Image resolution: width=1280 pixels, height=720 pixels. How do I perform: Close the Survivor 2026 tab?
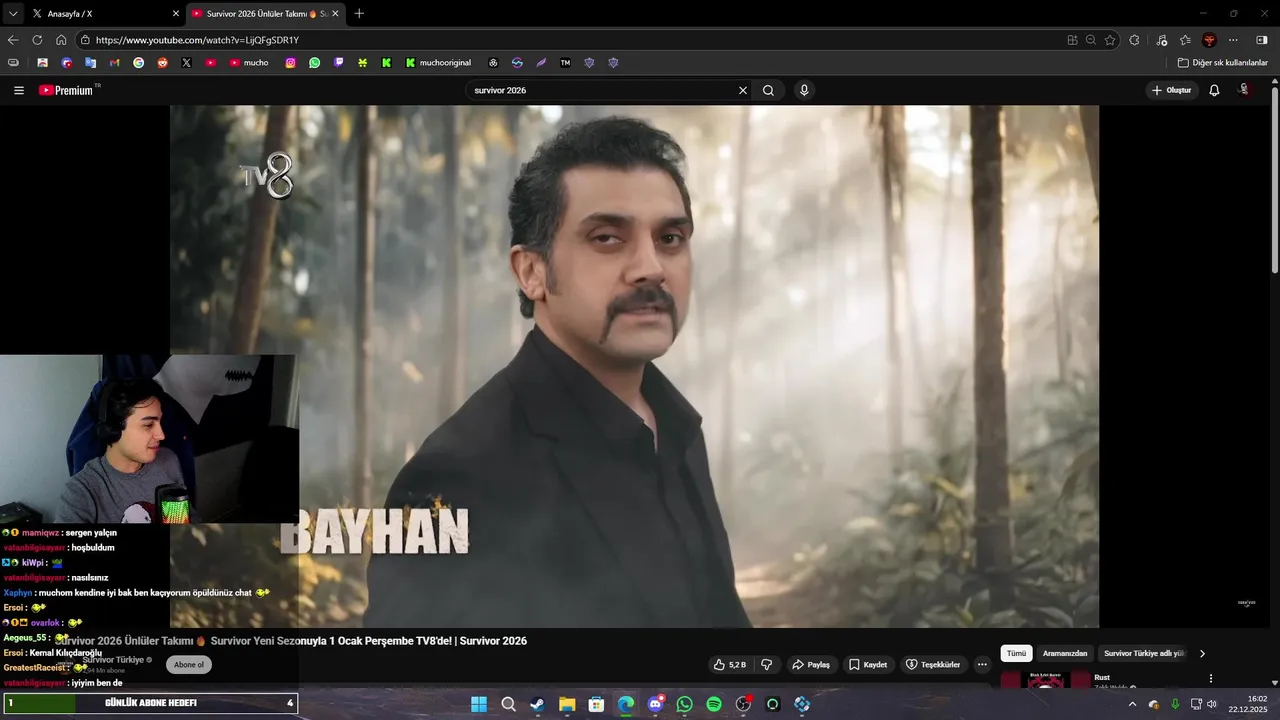[x=335, y=14]
